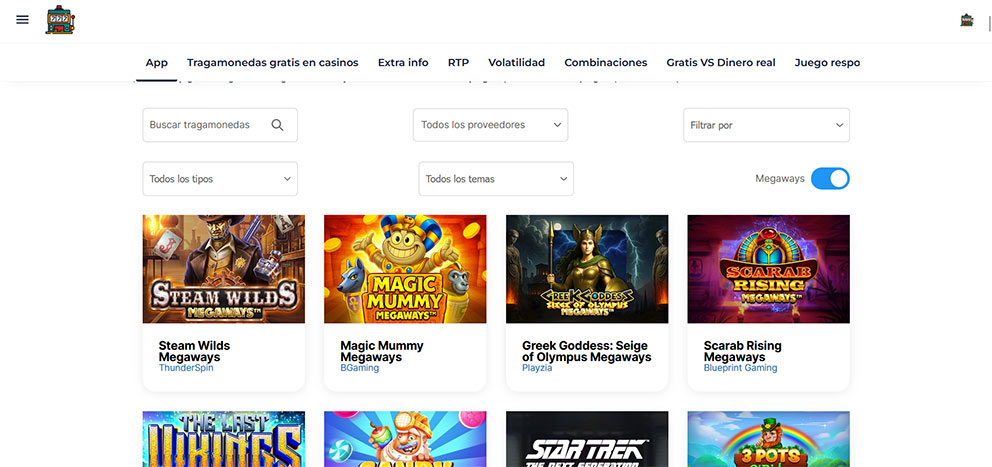The image size is (992, 467).
Task: Click the BGaming provider link
Action: tap(357, 368)
